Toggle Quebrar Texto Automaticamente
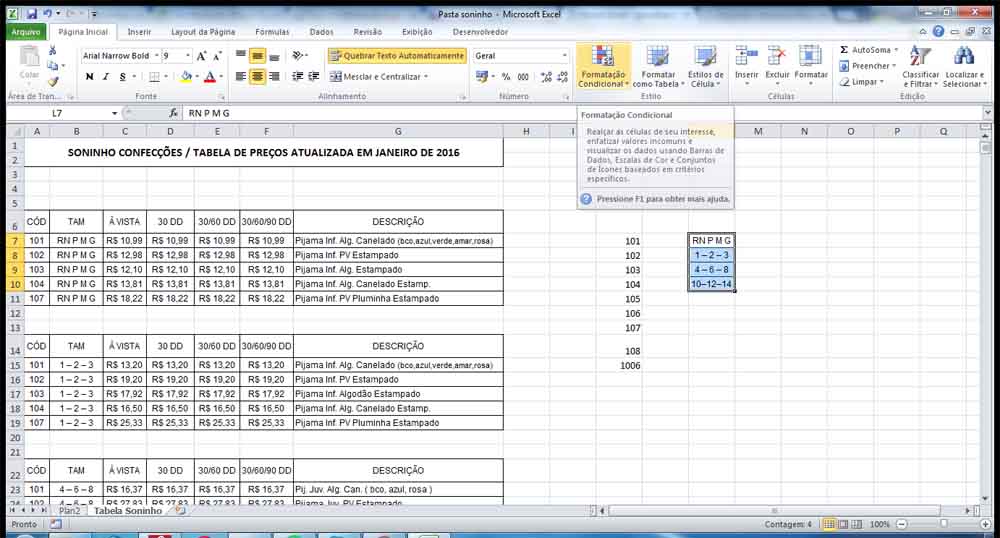 point(397,56)
